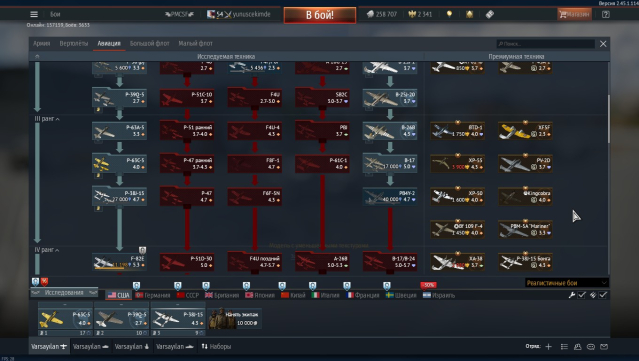
Task: Open the Магазин shop cart
Action: point(574,14)
